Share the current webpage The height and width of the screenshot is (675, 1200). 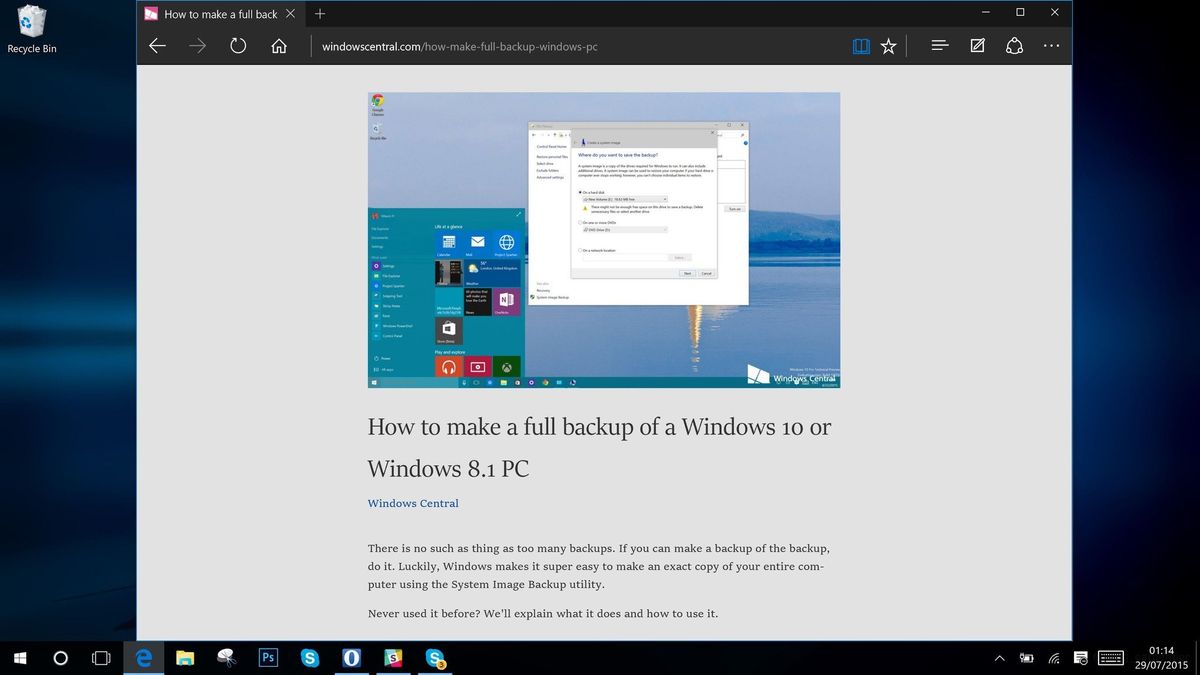coord(1014,45)
